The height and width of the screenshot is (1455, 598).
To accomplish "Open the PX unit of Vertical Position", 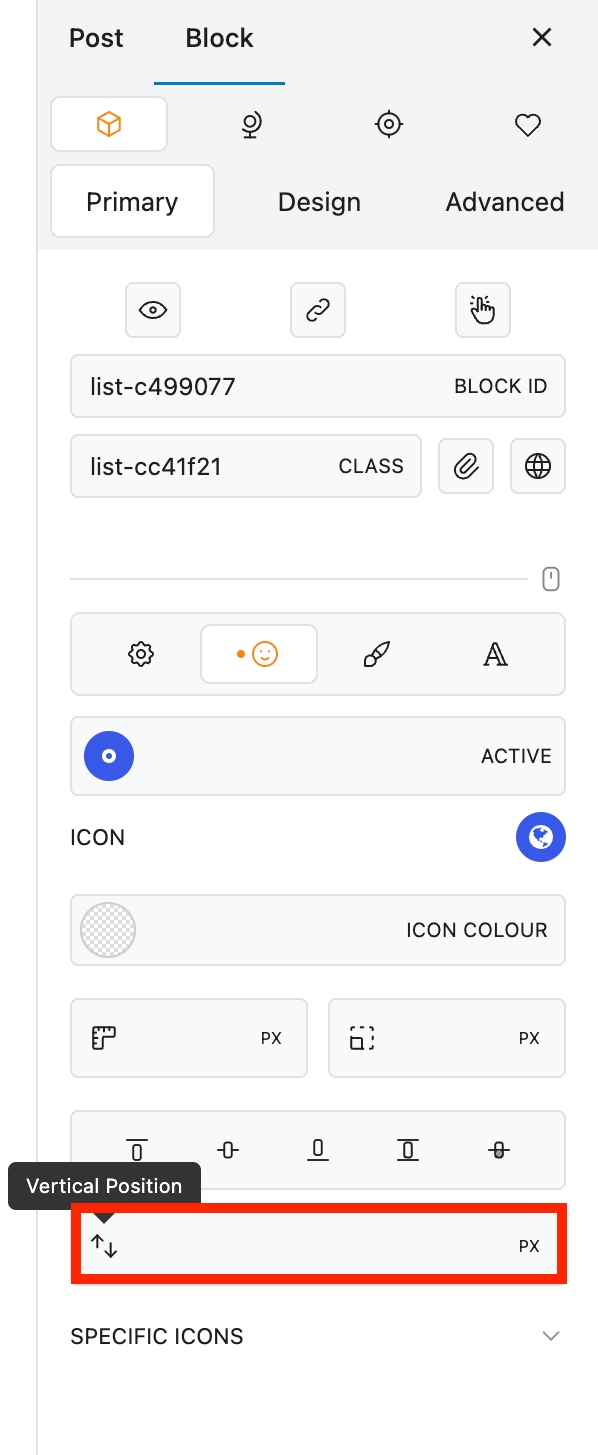I will tap(529, 1246).
